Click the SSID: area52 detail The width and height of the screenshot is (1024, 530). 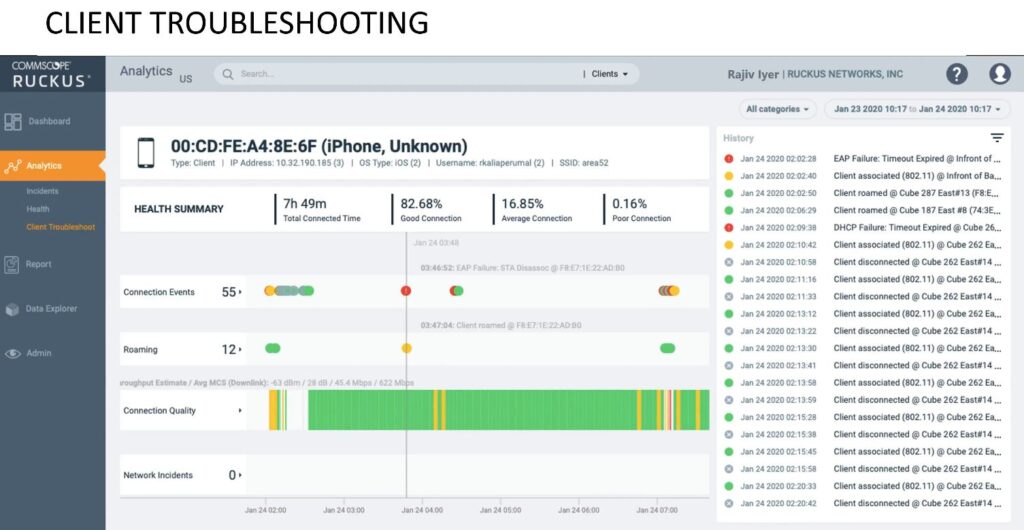point(583,163)
